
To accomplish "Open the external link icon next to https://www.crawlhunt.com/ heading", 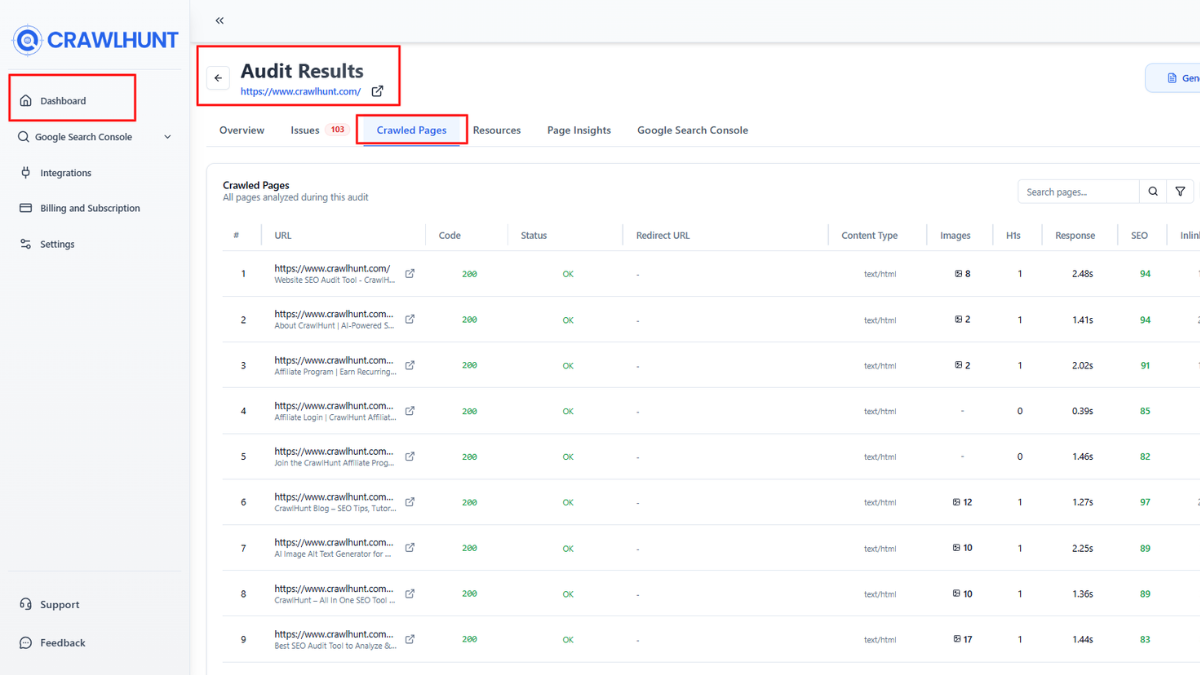I will 377,91.
